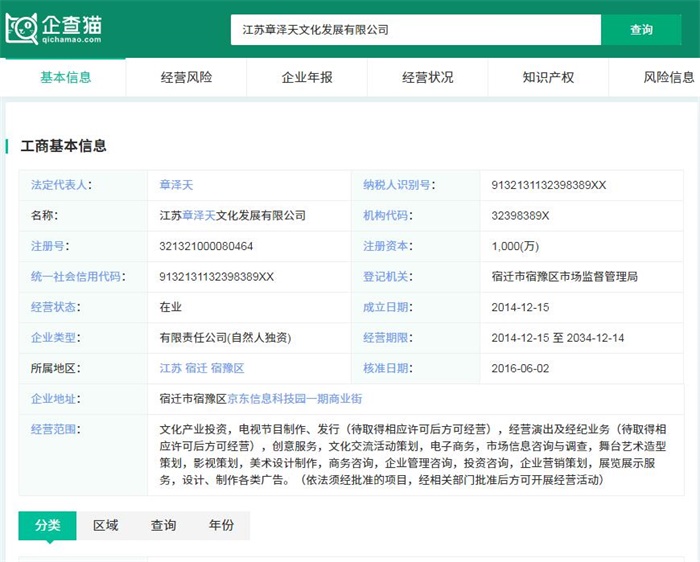Click the company type 有限责任公司(自然人独资)
Viewport: 700px width, 562px height.
coord(225,337)
